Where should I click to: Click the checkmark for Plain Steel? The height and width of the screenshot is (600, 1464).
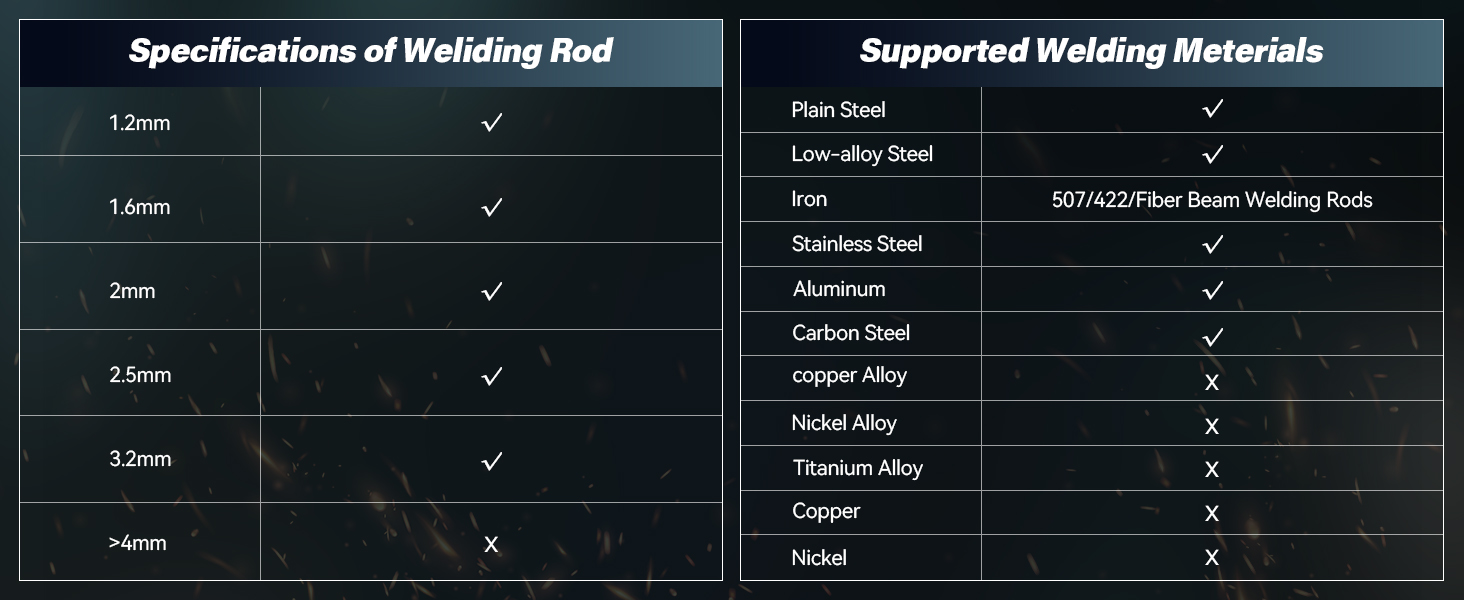coord(1213,108)
